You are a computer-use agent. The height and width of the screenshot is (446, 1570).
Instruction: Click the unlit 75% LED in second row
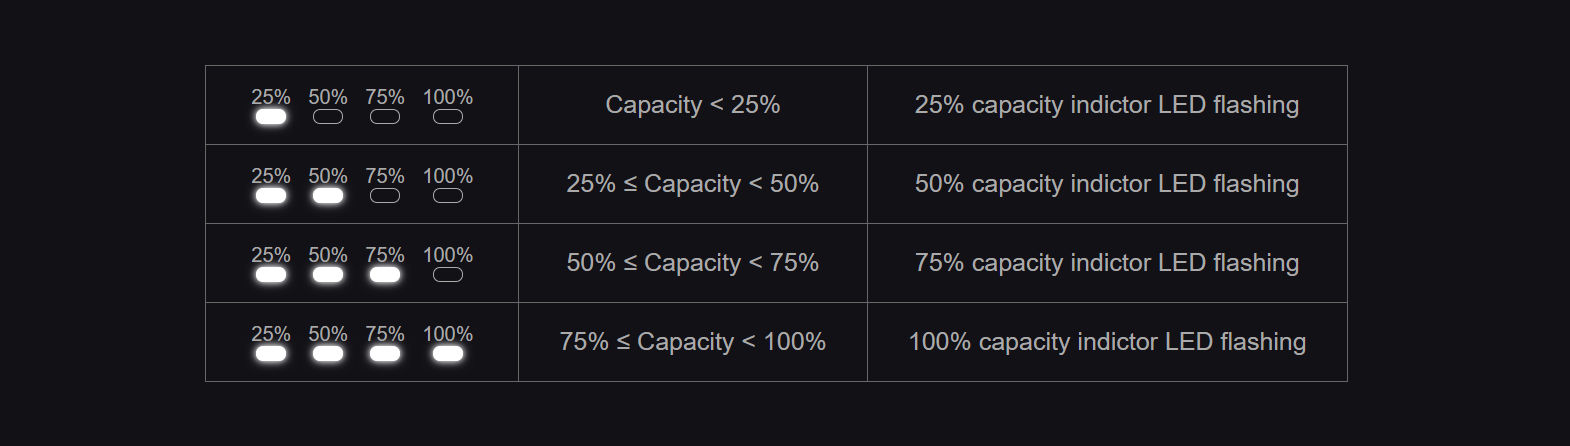pyautogui.click(x=385, y=196)
